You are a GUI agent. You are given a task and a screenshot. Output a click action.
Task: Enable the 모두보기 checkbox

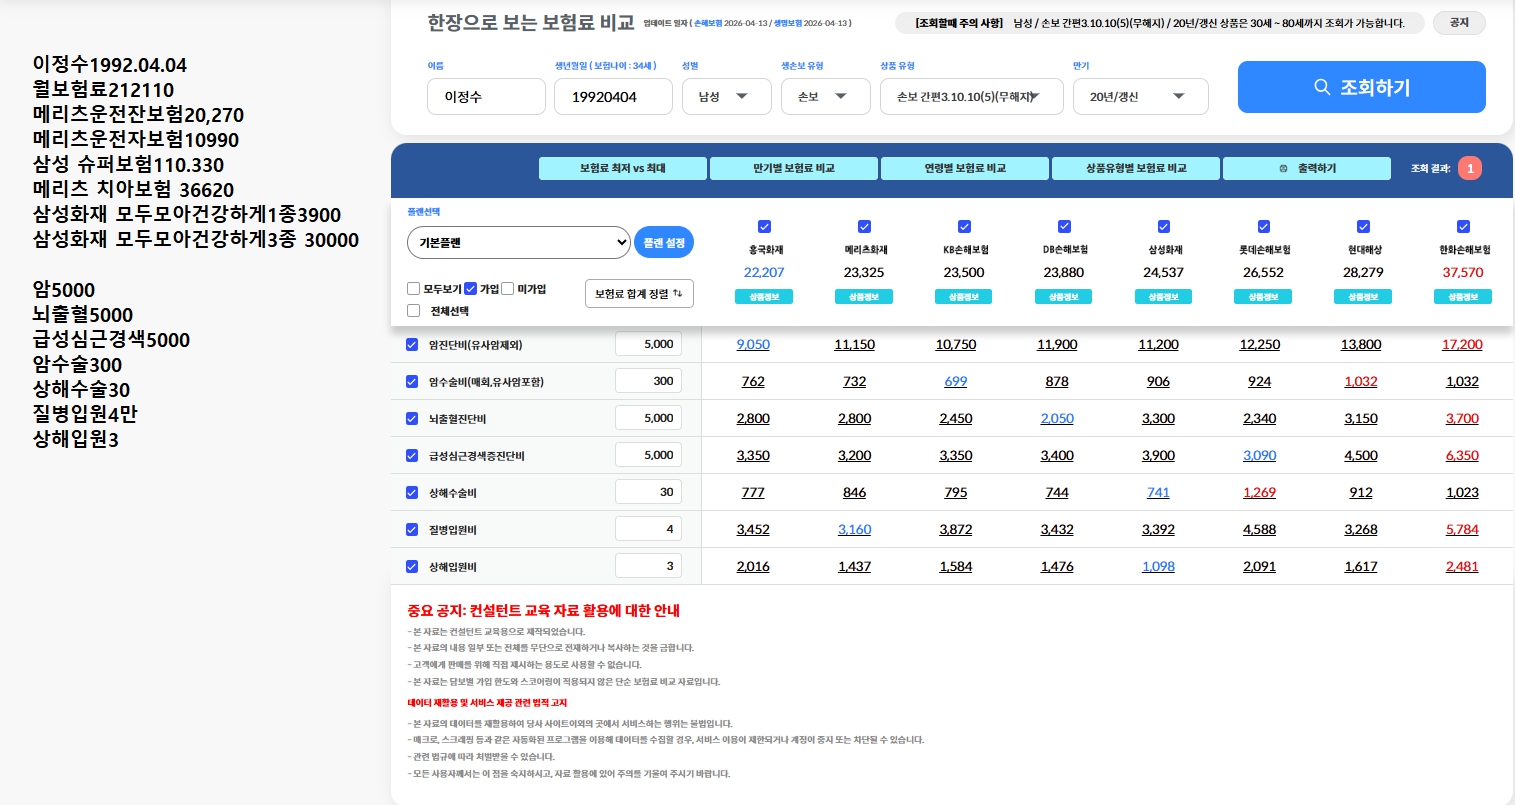click(413, 289)
